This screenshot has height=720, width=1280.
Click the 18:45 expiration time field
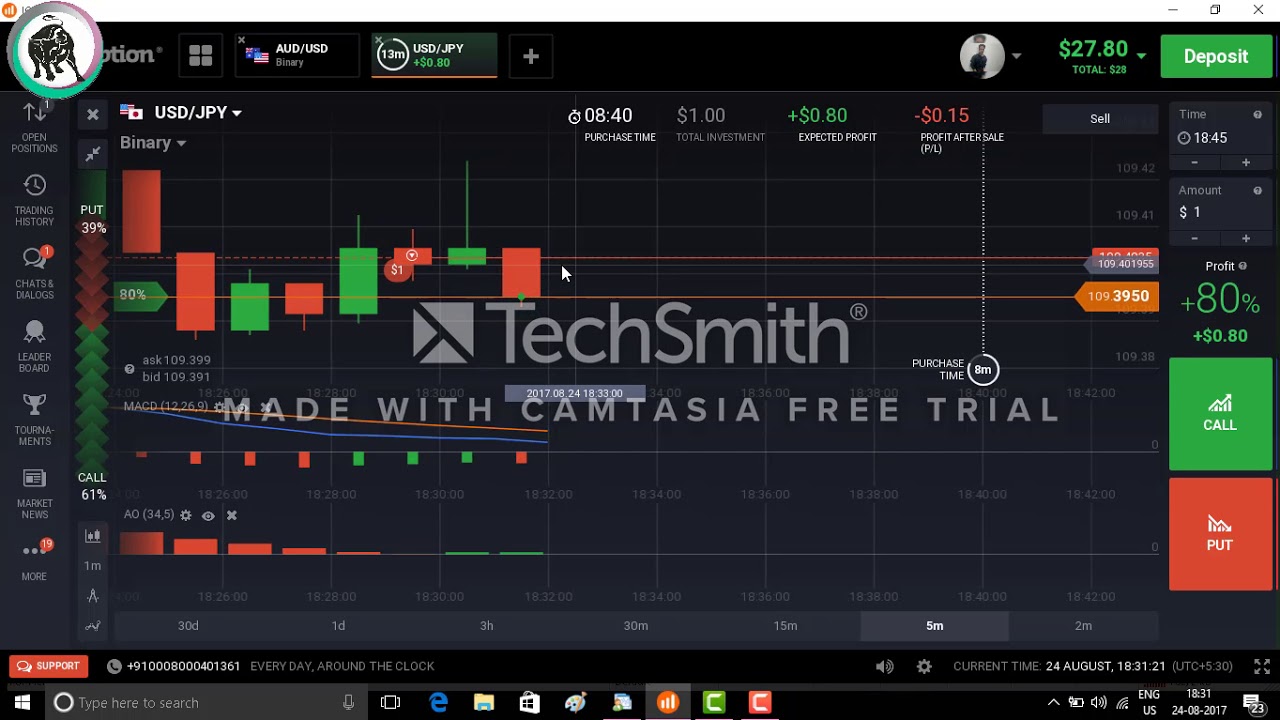point(1220,138)
